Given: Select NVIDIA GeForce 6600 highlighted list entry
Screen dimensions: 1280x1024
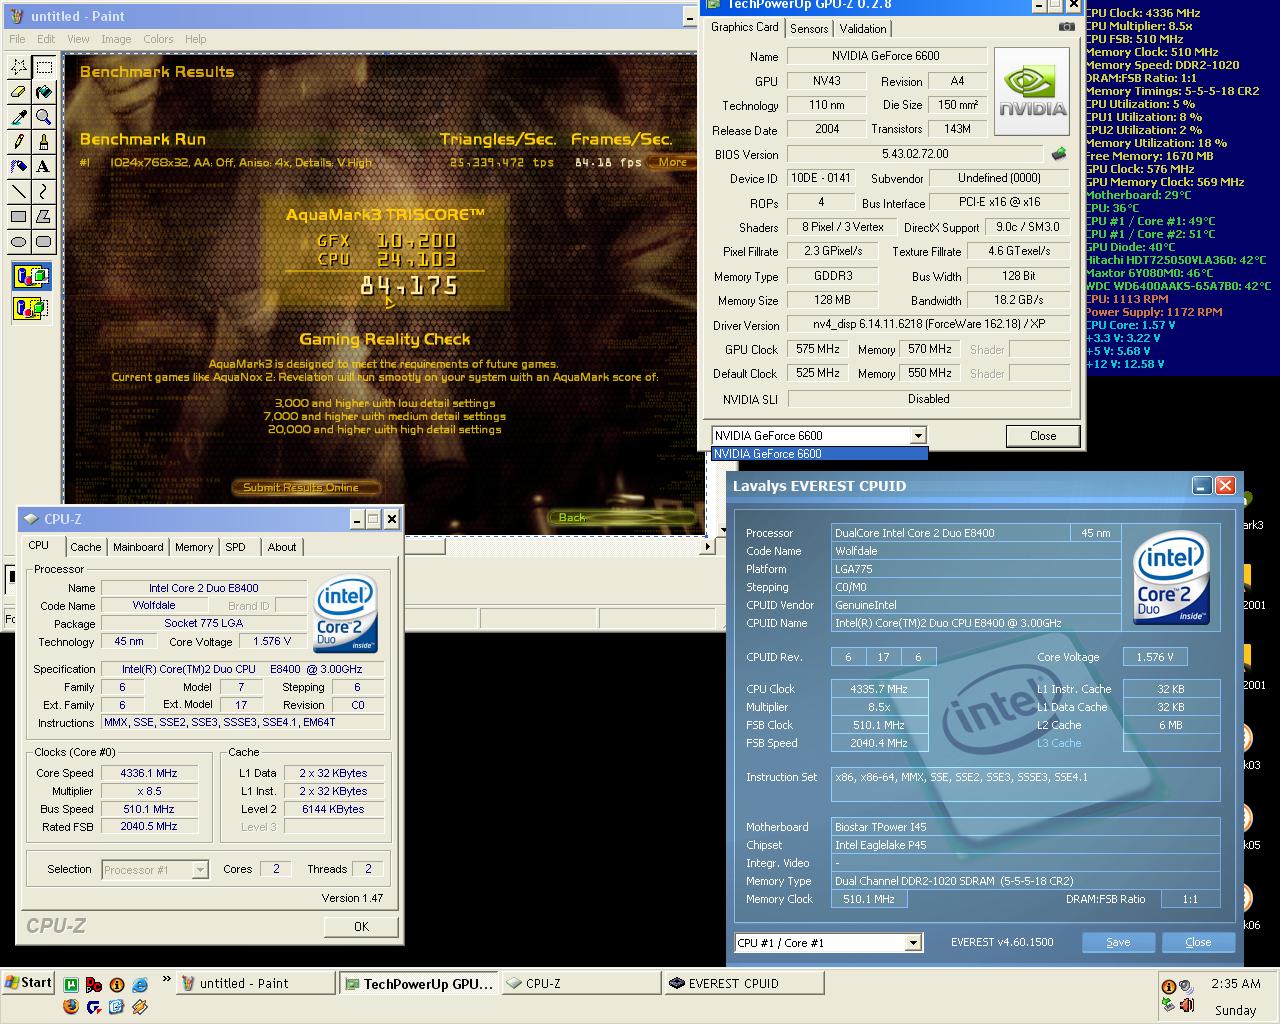Looking at the screenshot, I should point(820,454).
